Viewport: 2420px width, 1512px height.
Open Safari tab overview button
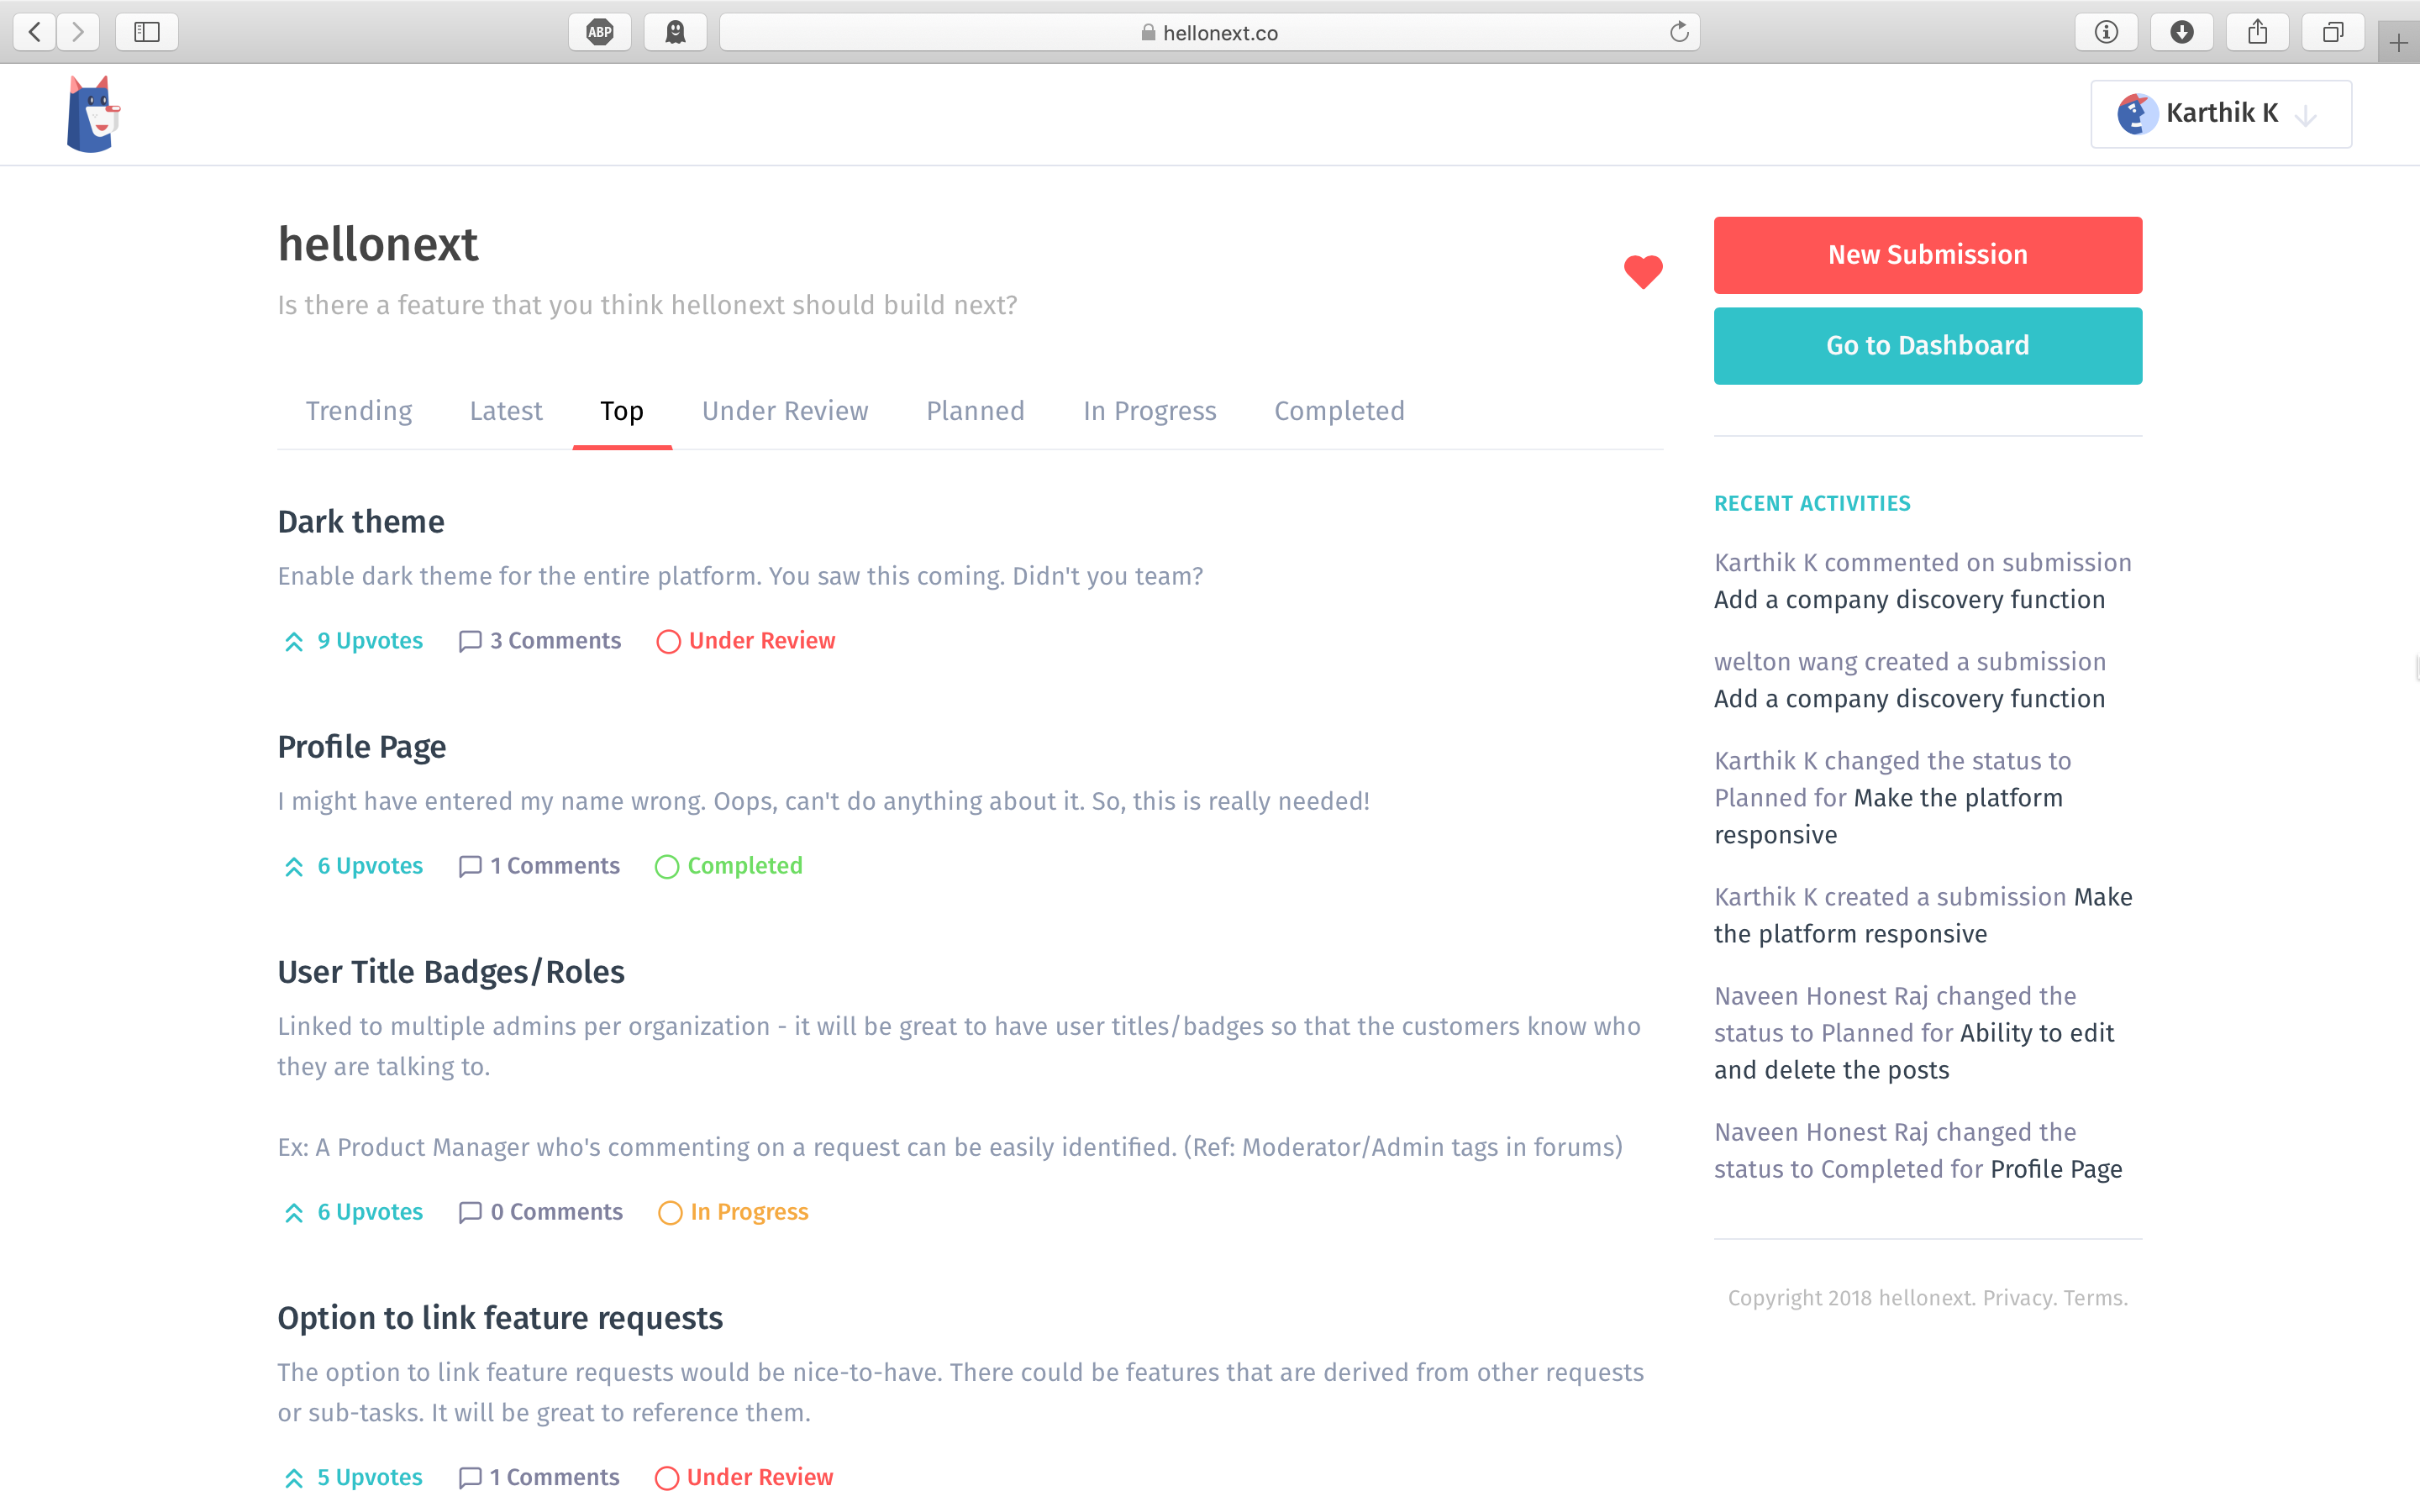2332,32
